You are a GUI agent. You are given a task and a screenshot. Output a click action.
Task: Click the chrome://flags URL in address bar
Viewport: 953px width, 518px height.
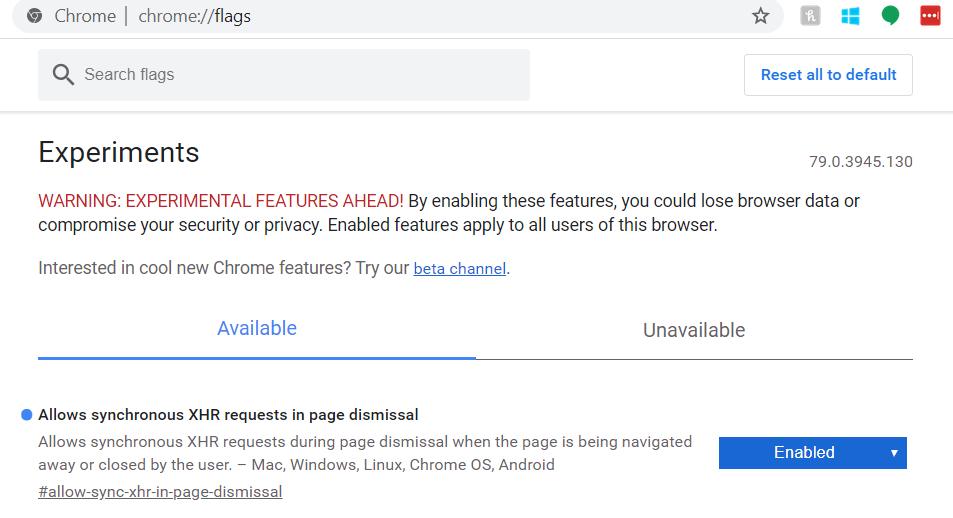(x=194, y=16)
